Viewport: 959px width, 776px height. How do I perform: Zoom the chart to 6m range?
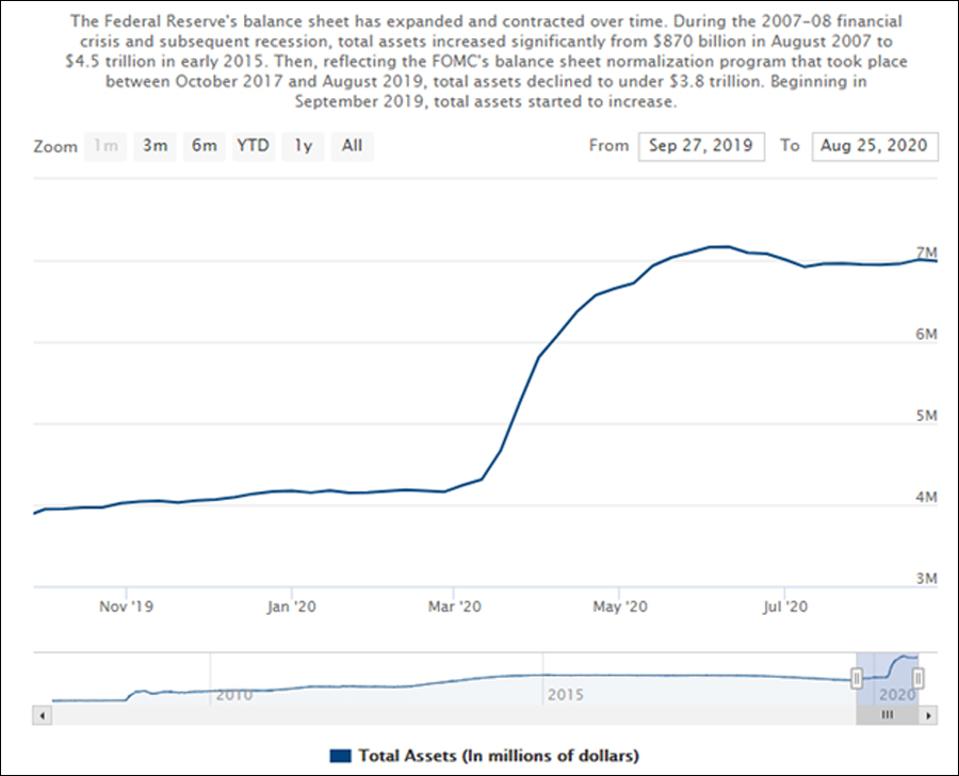tap(204, 146)
